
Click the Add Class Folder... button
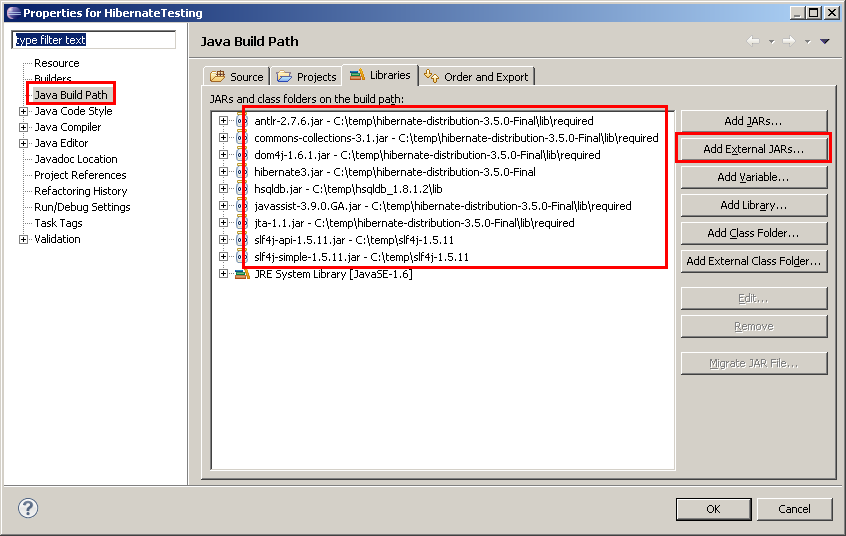coord(754,233)
